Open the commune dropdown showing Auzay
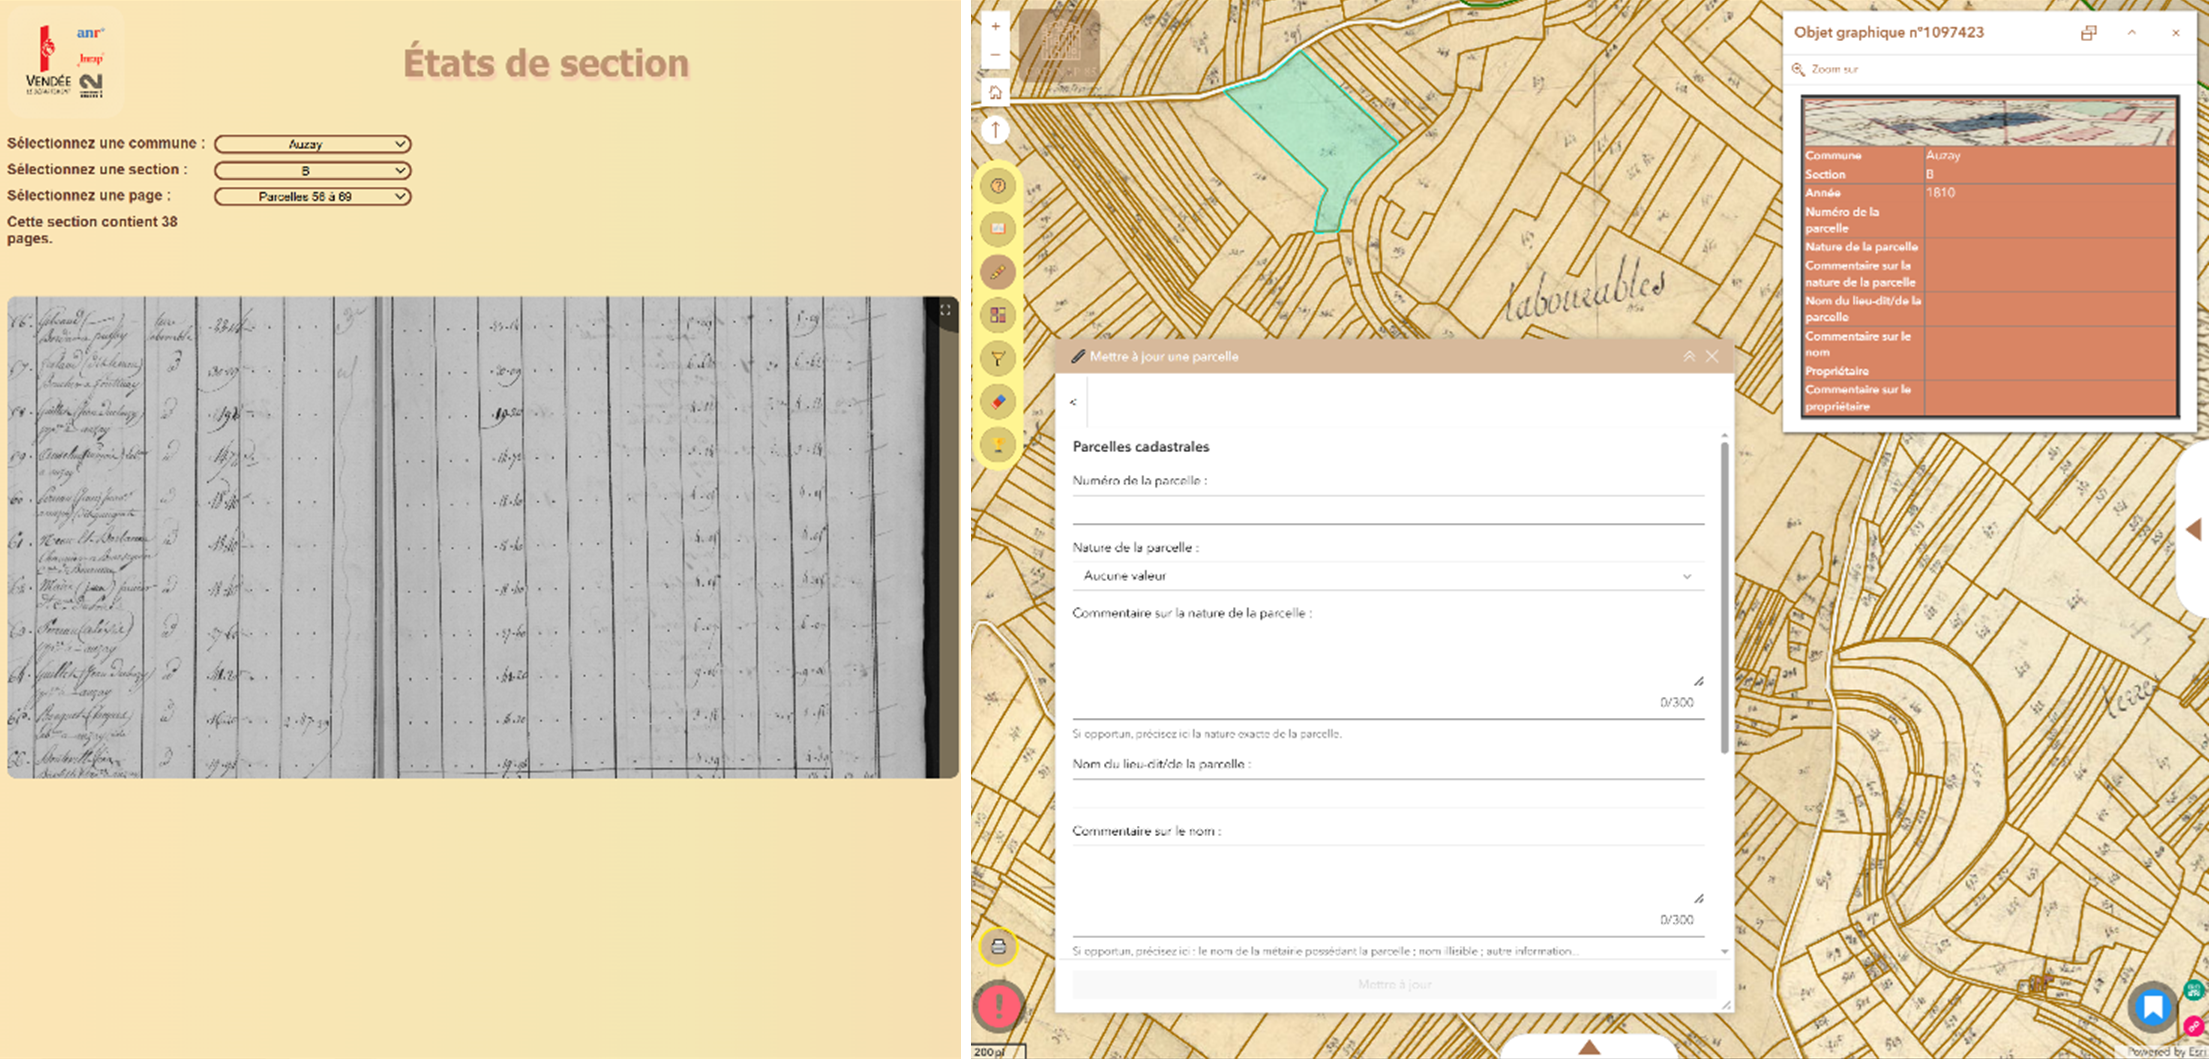The height and width of the screenshot is (1059, 2209). 312,144
